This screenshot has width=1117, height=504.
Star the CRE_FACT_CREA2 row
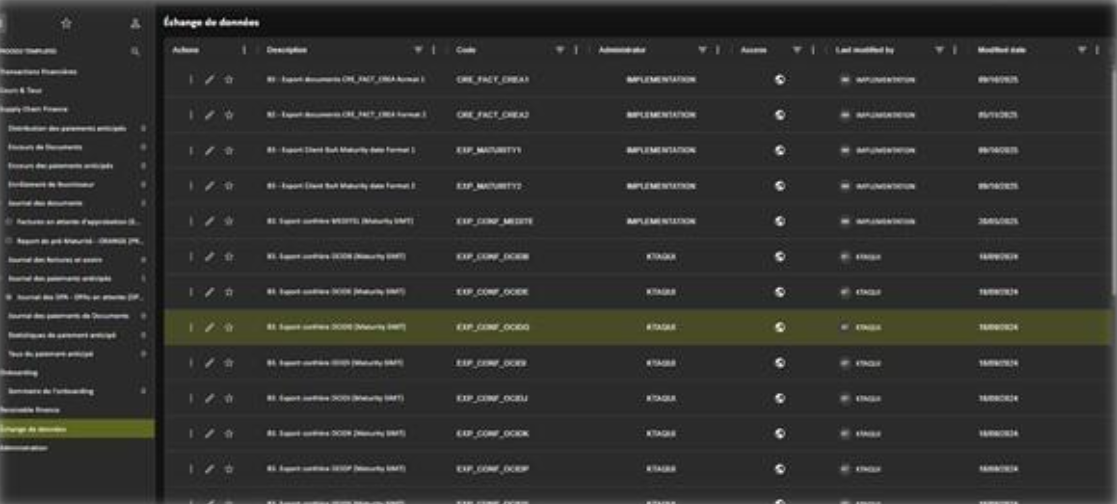pos(229,115)
